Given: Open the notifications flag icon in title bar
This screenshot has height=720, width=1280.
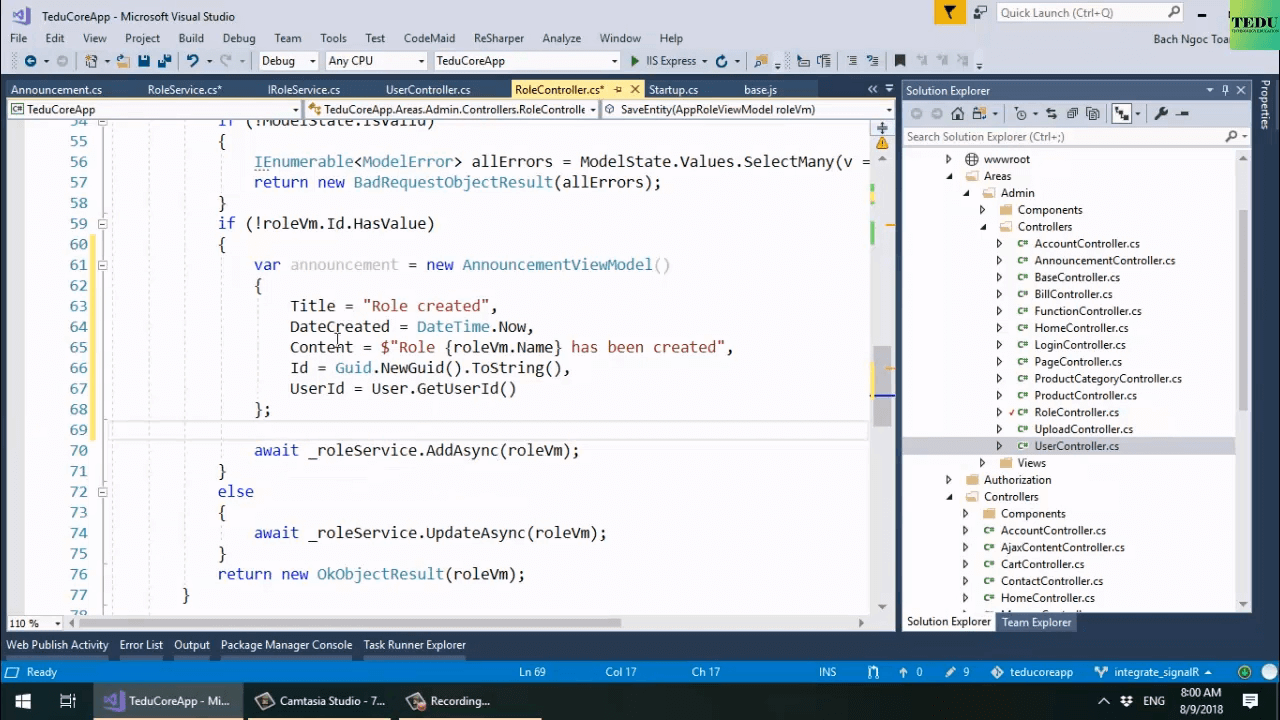Looking at the screenshot, I should click(948, 13).
